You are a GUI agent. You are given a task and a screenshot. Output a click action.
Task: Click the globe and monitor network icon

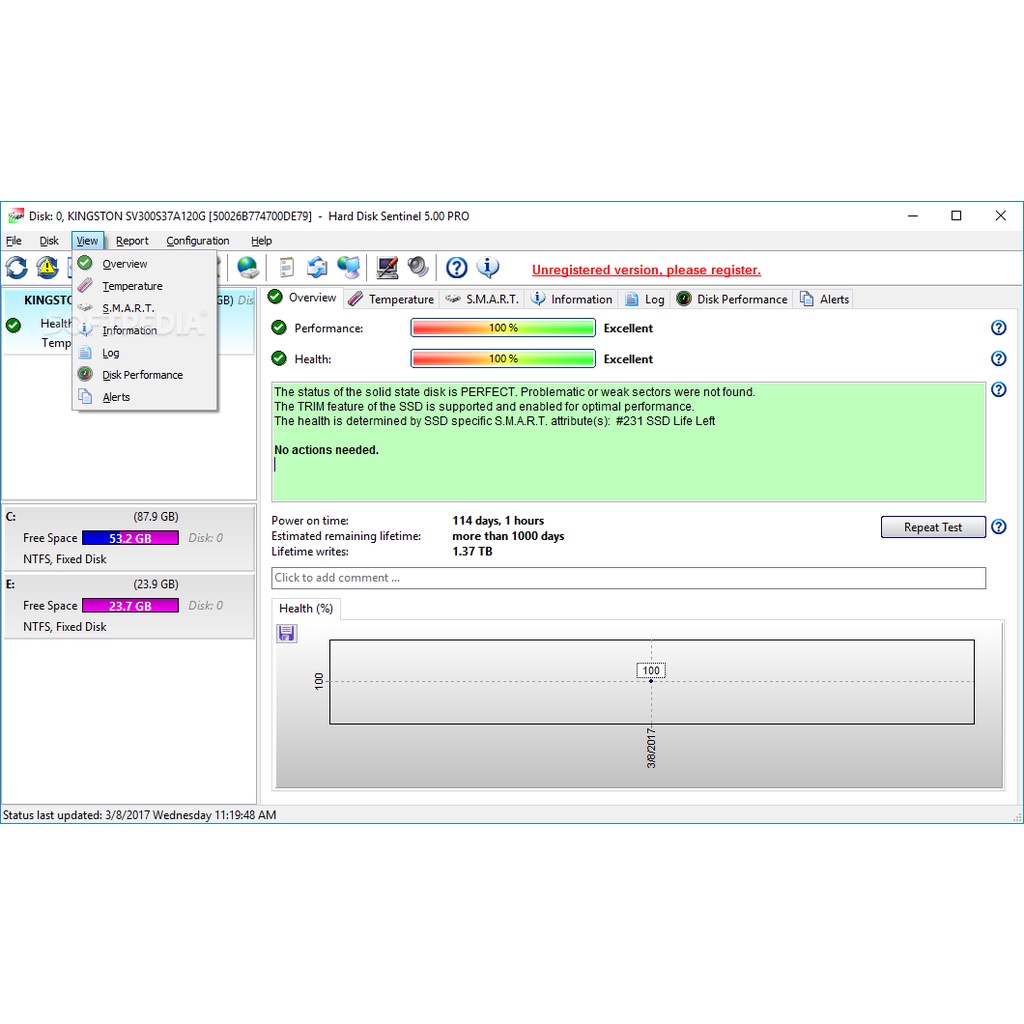(x=349, y=268)
